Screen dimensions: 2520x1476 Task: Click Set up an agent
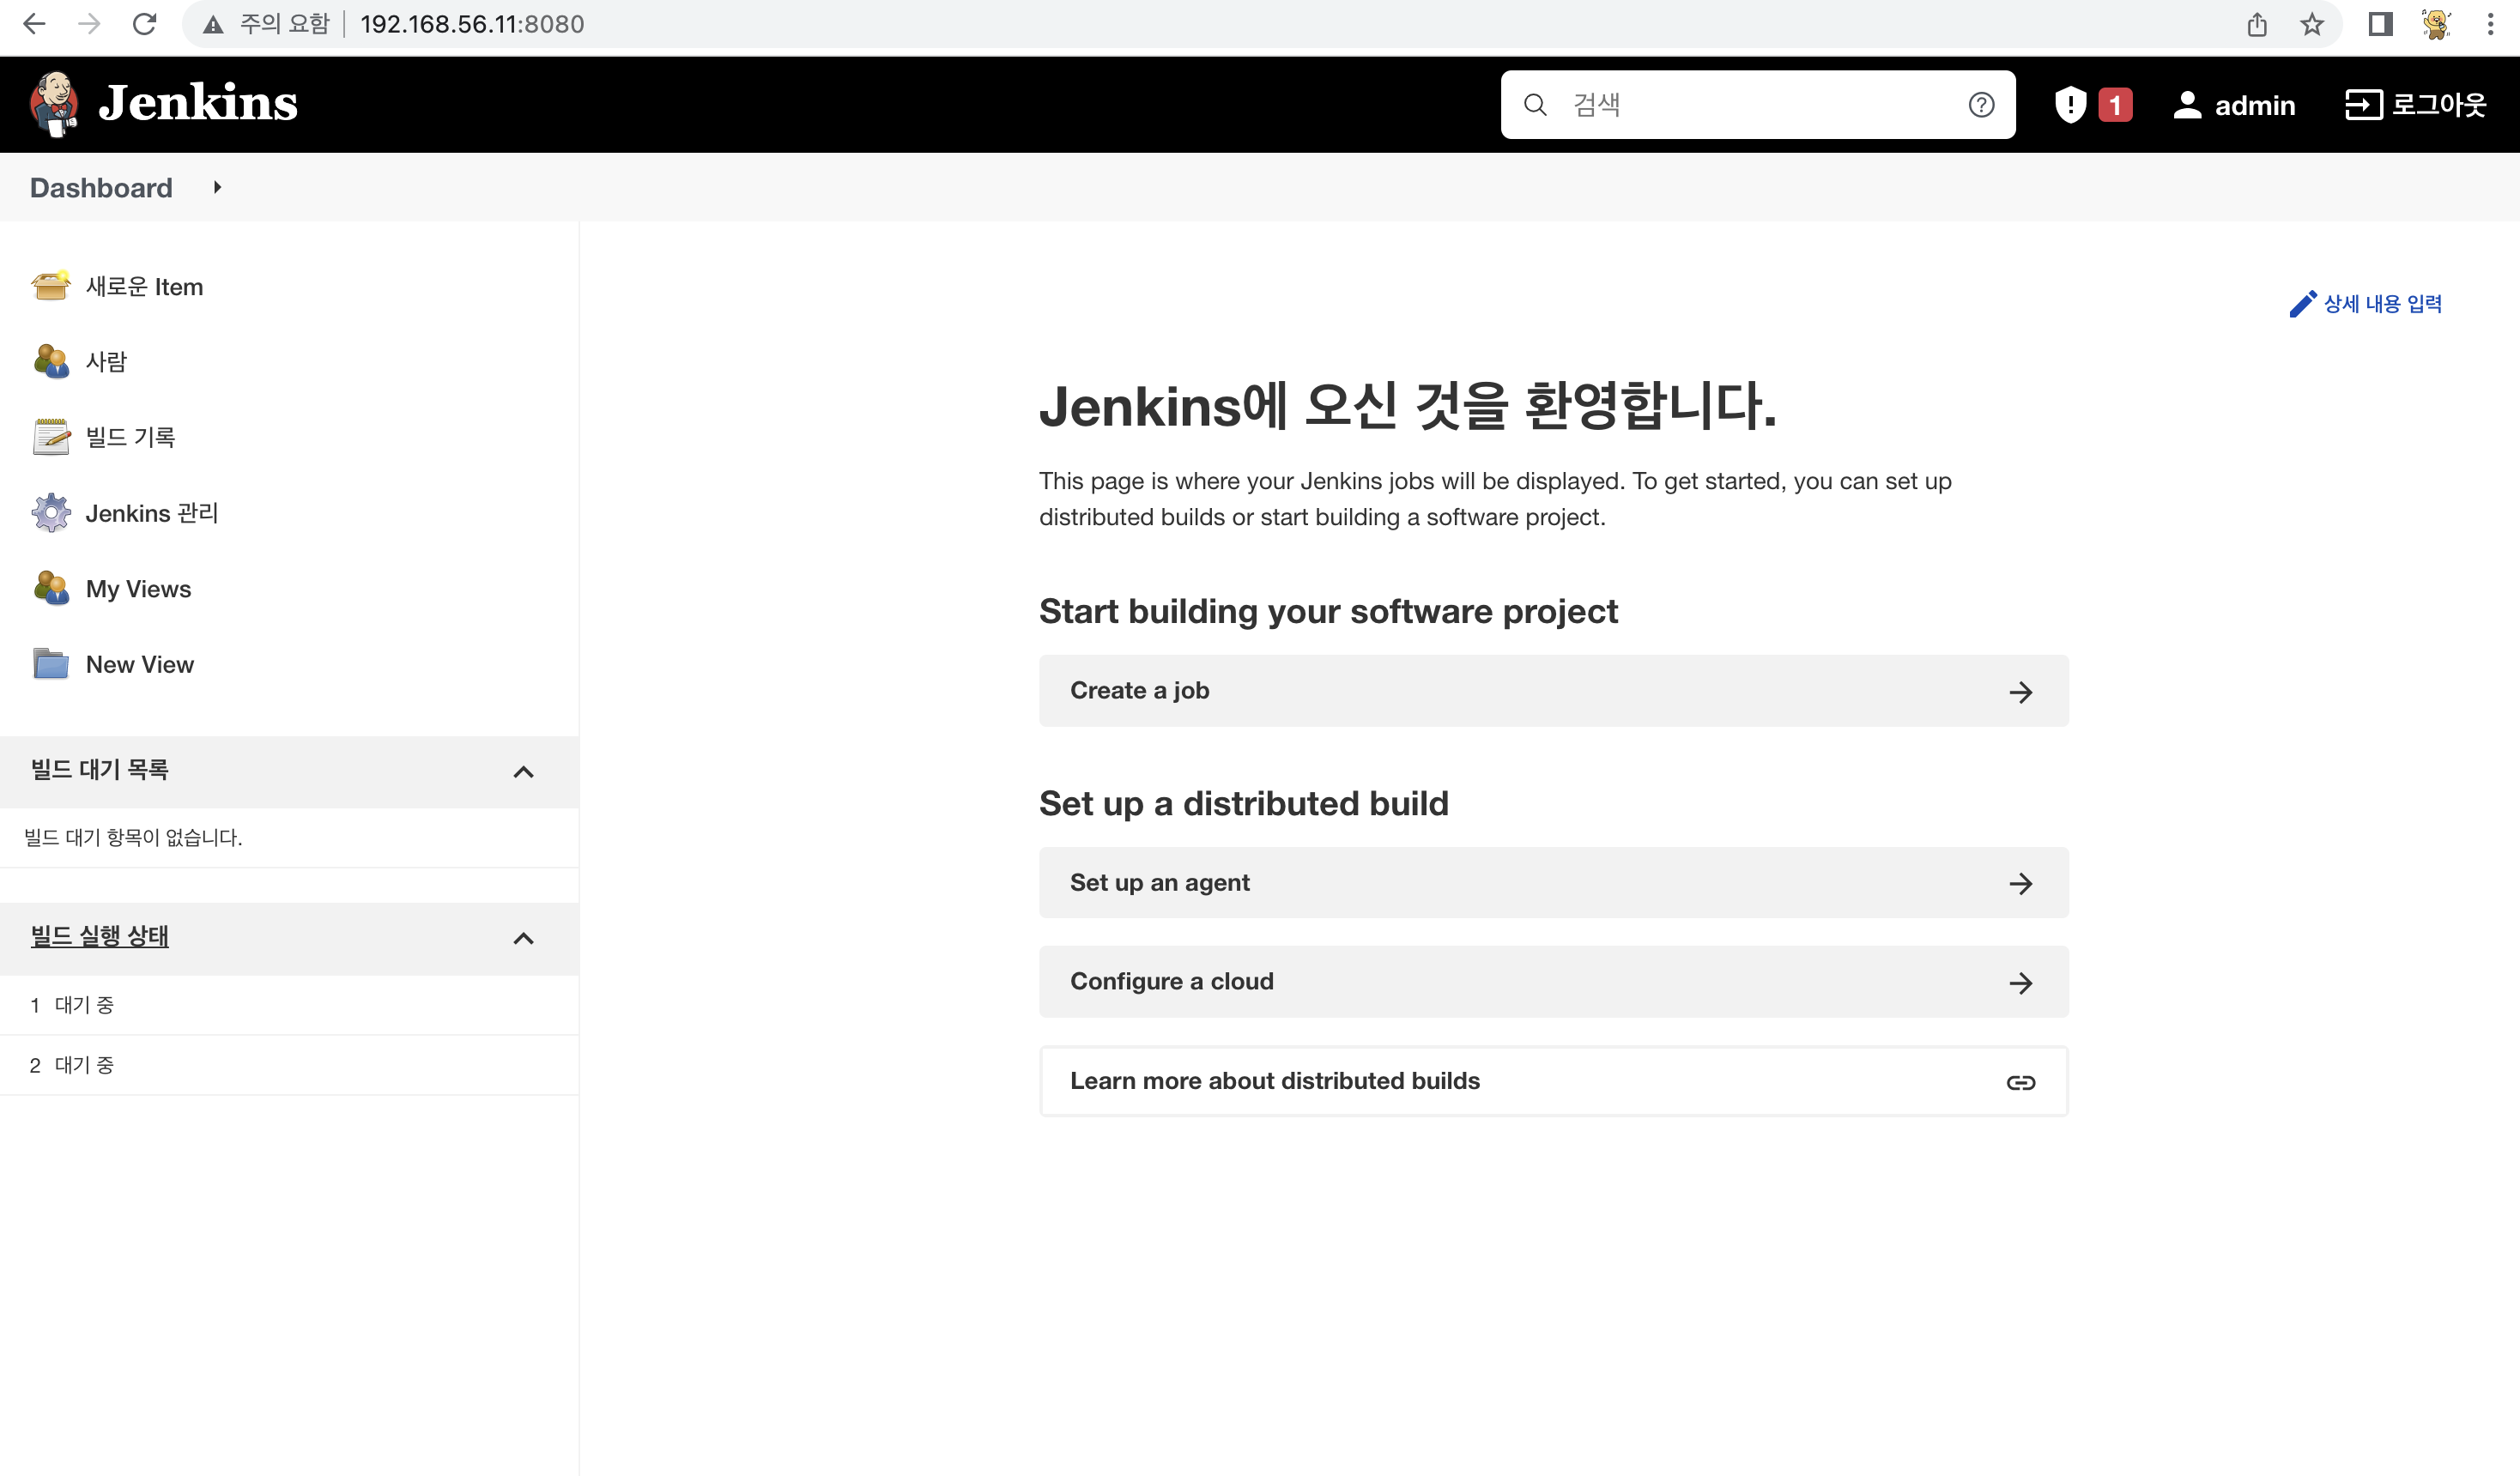pos(1552,882)
